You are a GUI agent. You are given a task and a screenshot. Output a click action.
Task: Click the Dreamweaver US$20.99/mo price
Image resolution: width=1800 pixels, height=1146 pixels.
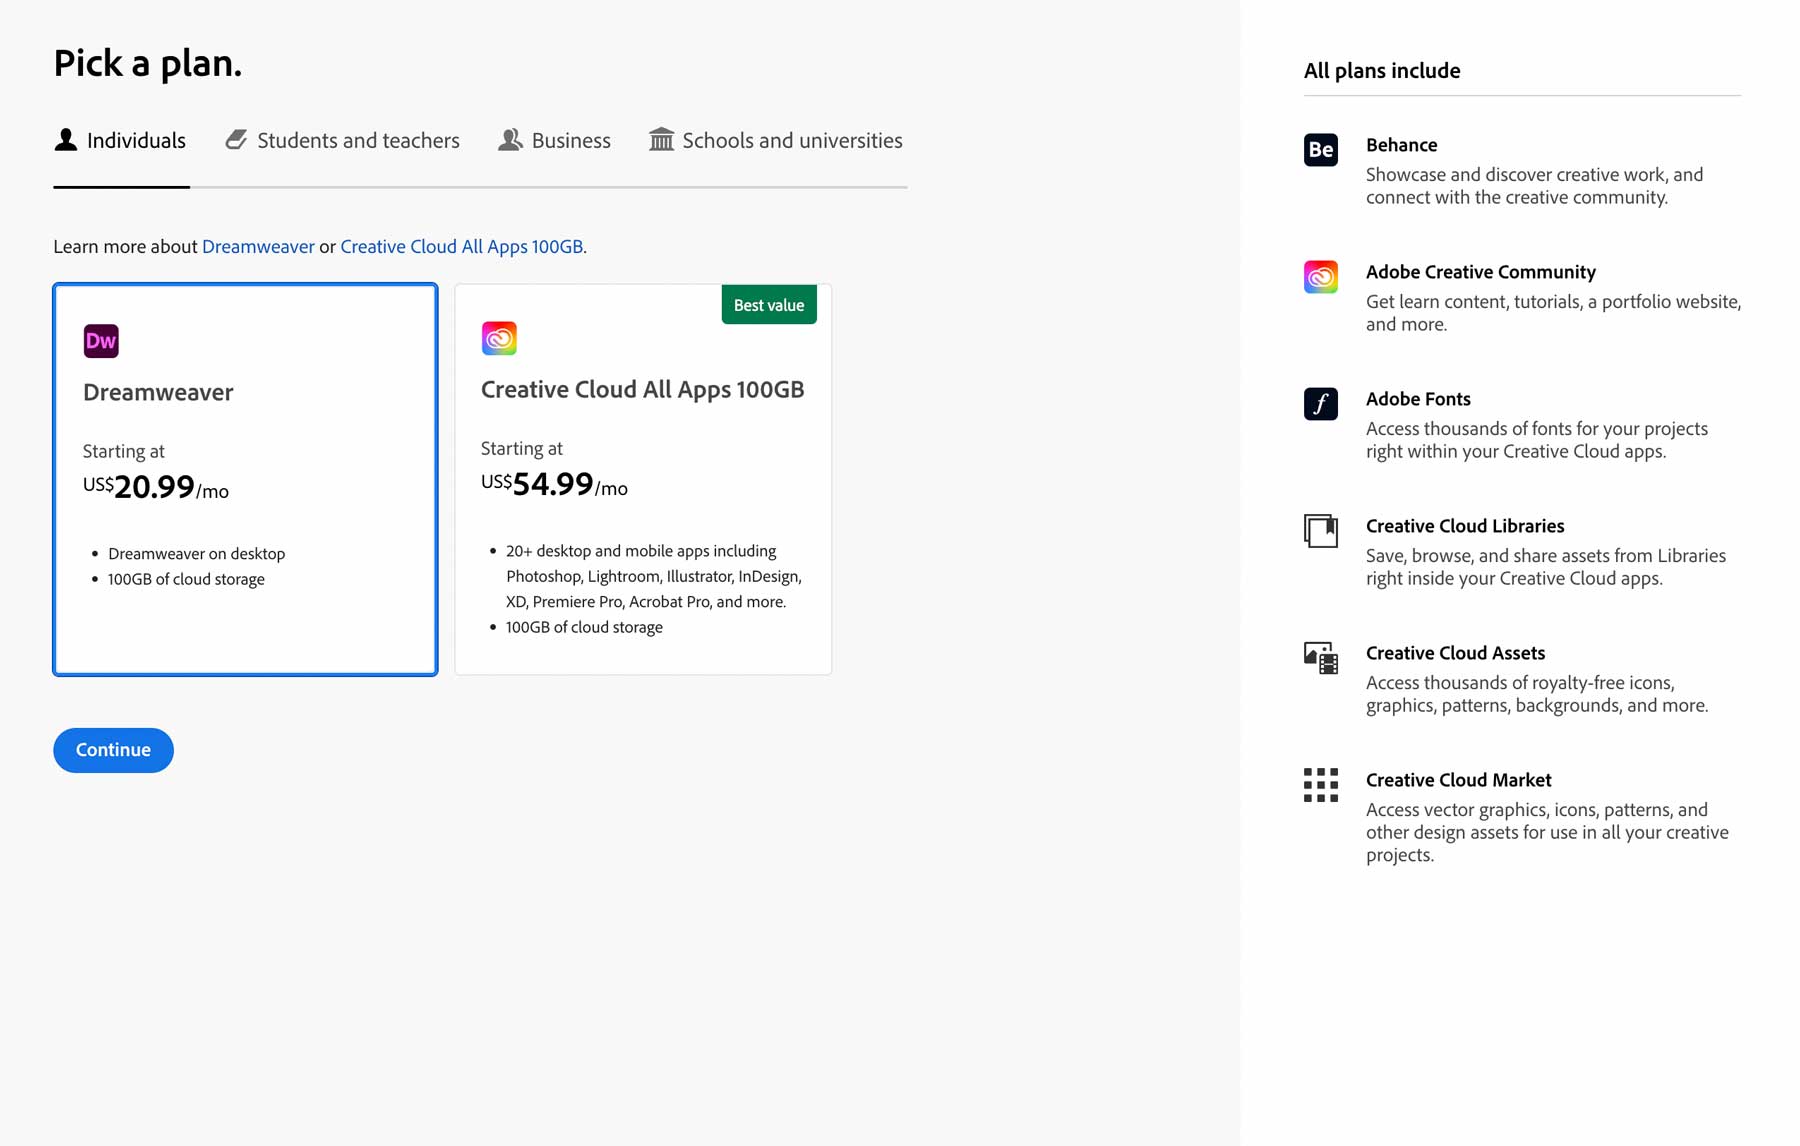[156, 488]
